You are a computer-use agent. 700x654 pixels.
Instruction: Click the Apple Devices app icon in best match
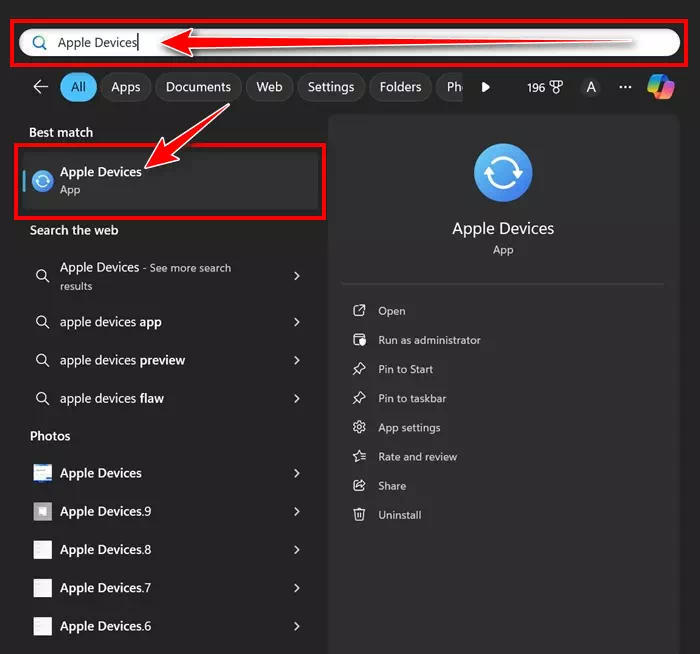[x=43, y=181]
